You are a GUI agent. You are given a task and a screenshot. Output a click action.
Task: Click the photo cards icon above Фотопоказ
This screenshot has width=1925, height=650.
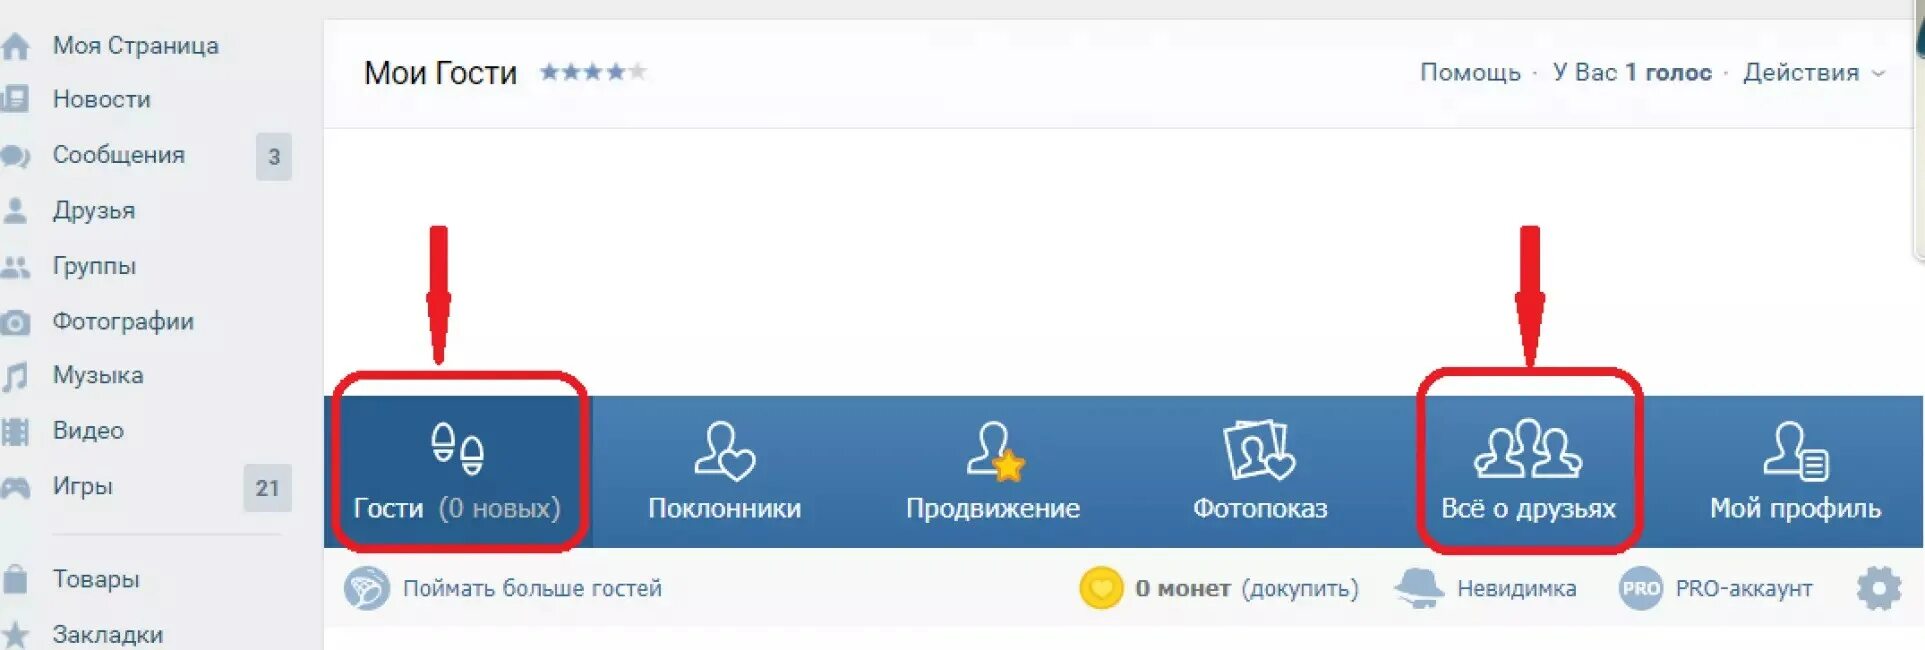1260,450
